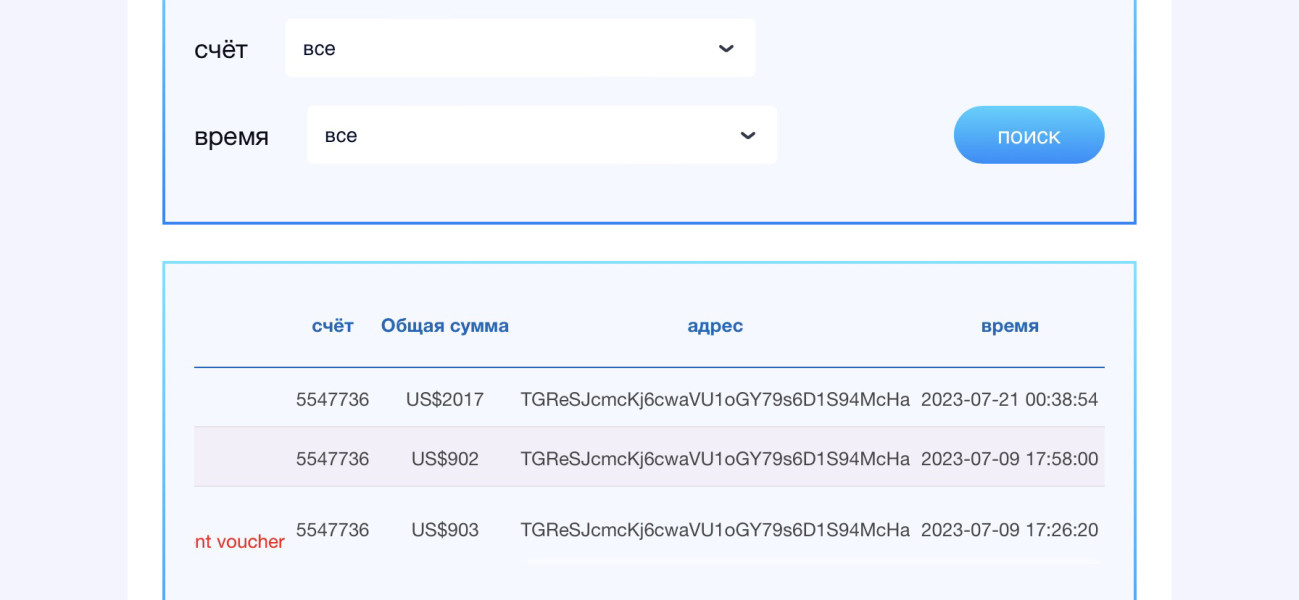Image resolution: width=1299 pixels, height=600 pixels.
Task: Select the US$902 amount cell
Action: click(x=445, y=459)
